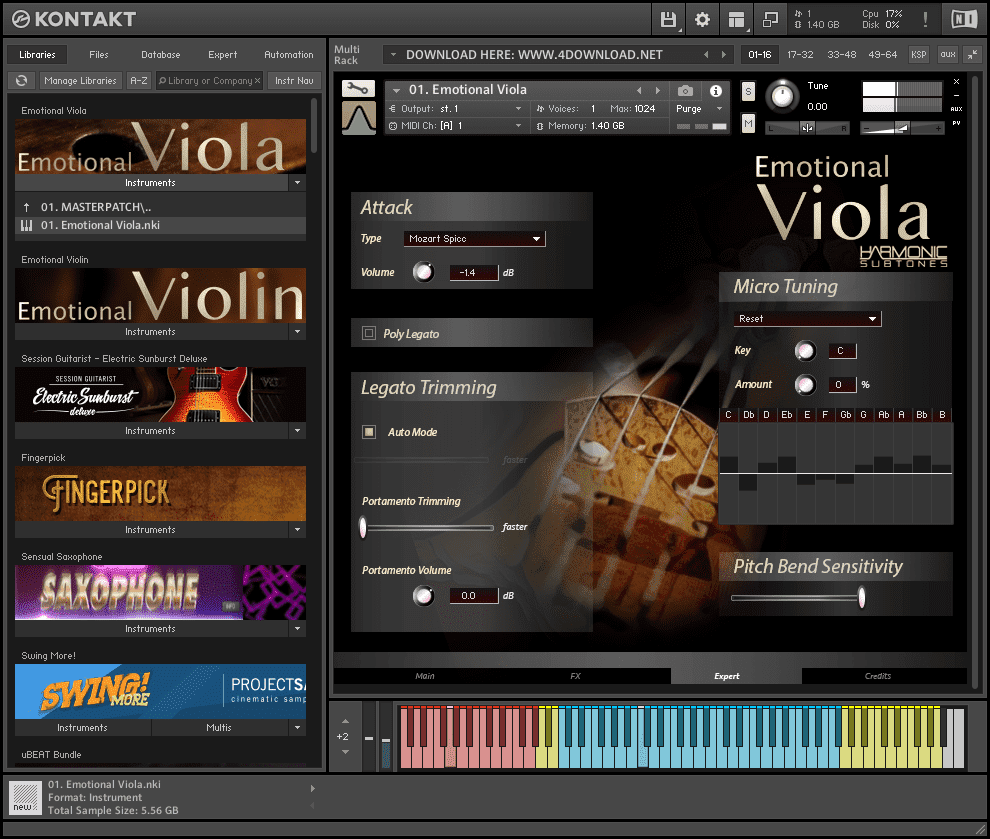Expand info pane with right arrow
This screenshot has width=990, height=839.
point(313,788)
